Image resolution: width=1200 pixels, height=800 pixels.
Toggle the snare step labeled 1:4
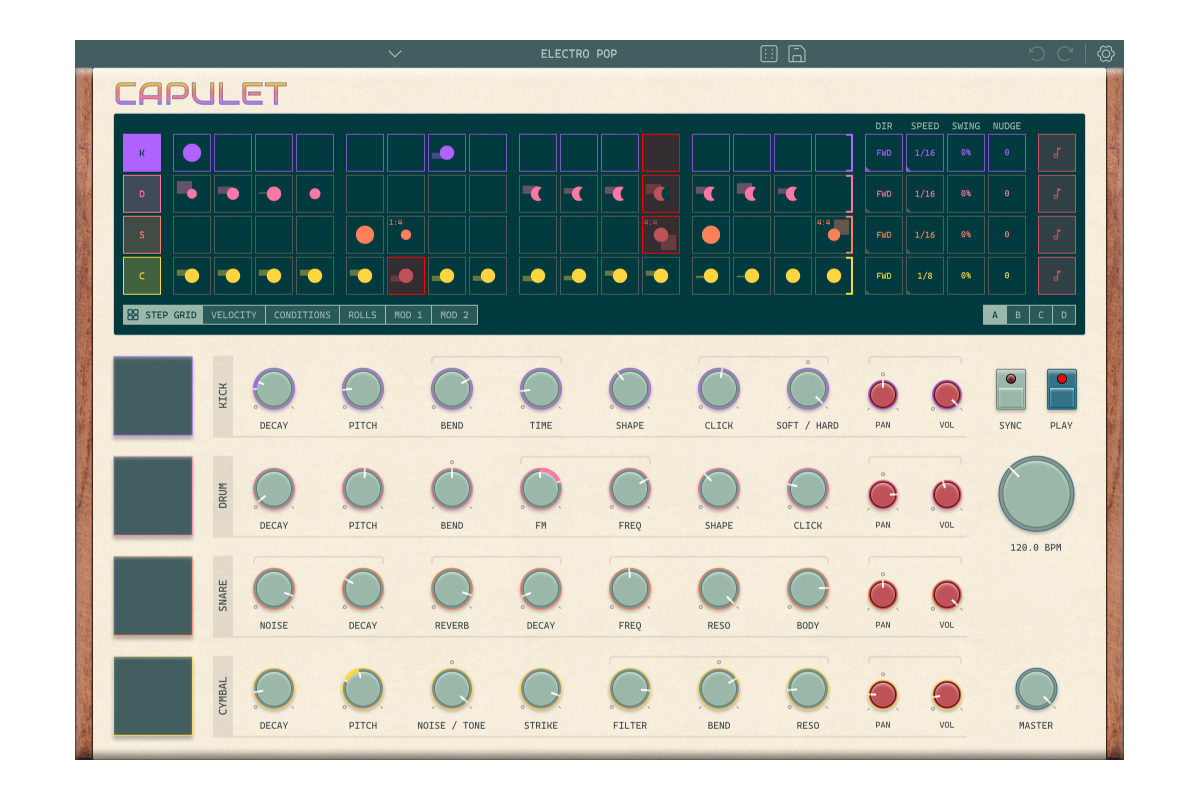click(x=406, y=235)
